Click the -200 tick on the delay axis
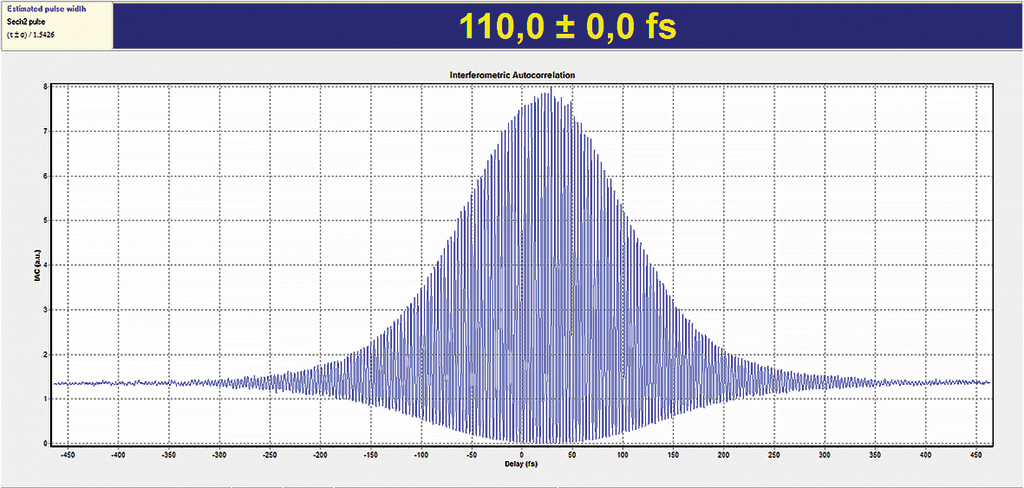Viewport: 1024px width, 488px height. [x=319, y=454]
